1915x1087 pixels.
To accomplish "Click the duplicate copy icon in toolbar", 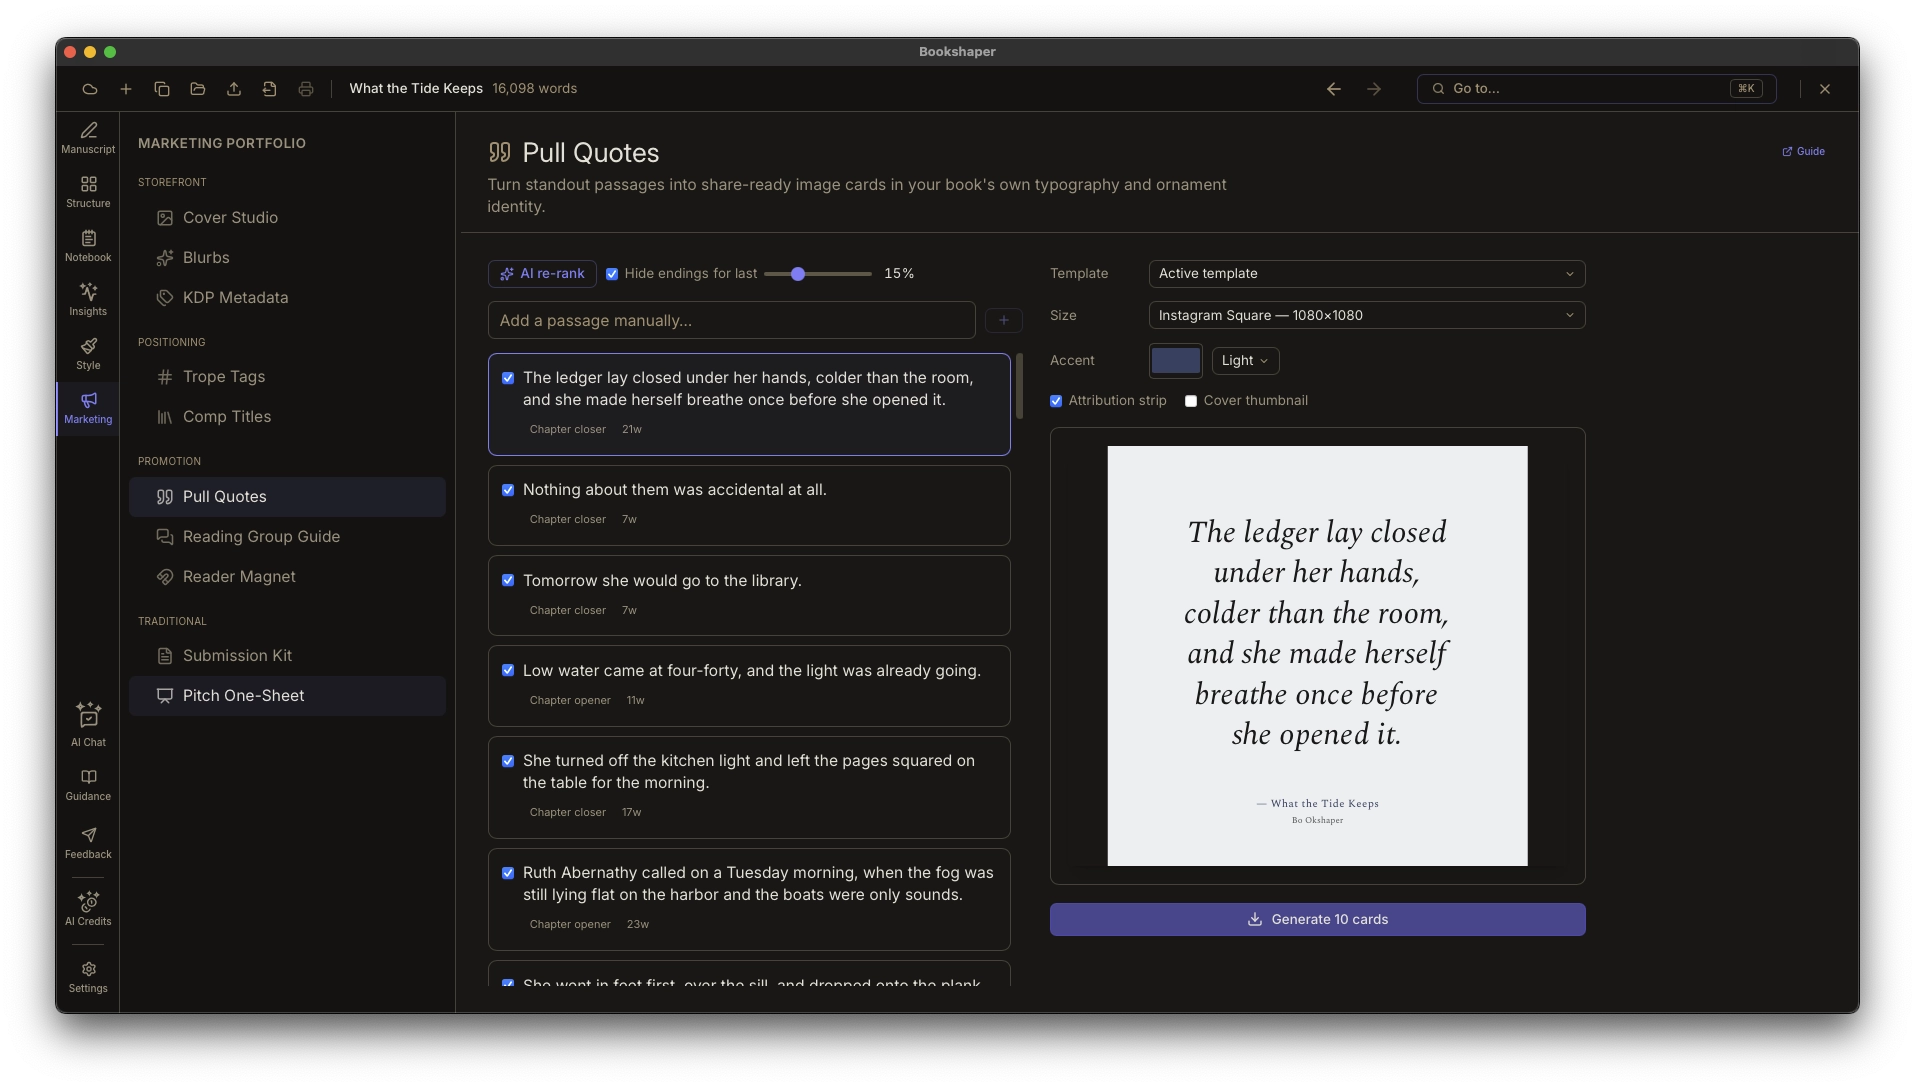I will (x=162, y=89).
